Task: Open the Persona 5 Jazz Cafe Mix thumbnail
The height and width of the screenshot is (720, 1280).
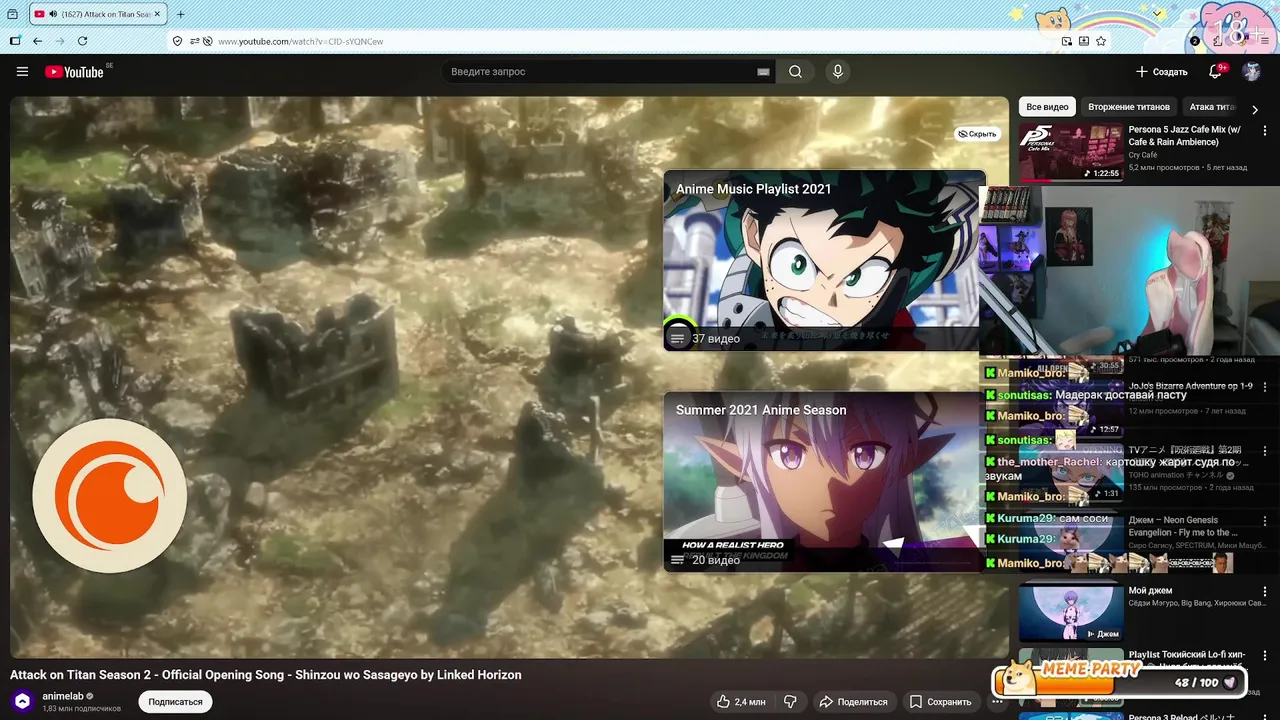Action: tap(1071, 152)
